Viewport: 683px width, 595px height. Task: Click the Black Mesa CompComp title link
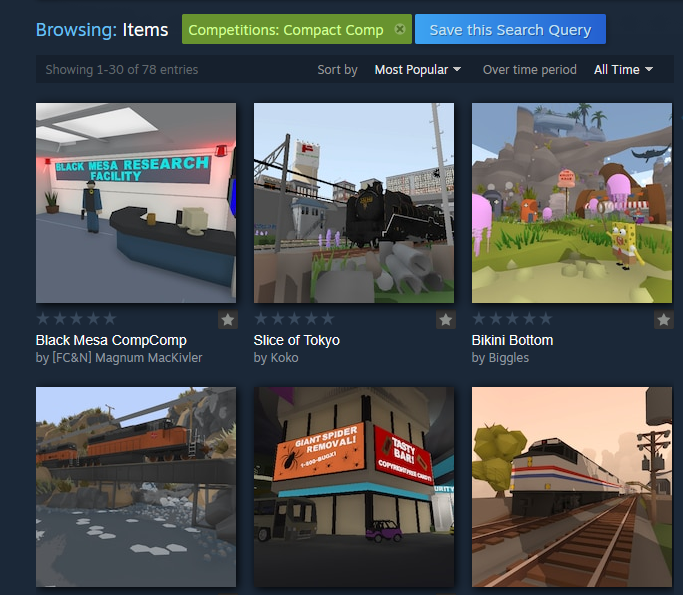(x=111, y=340)
